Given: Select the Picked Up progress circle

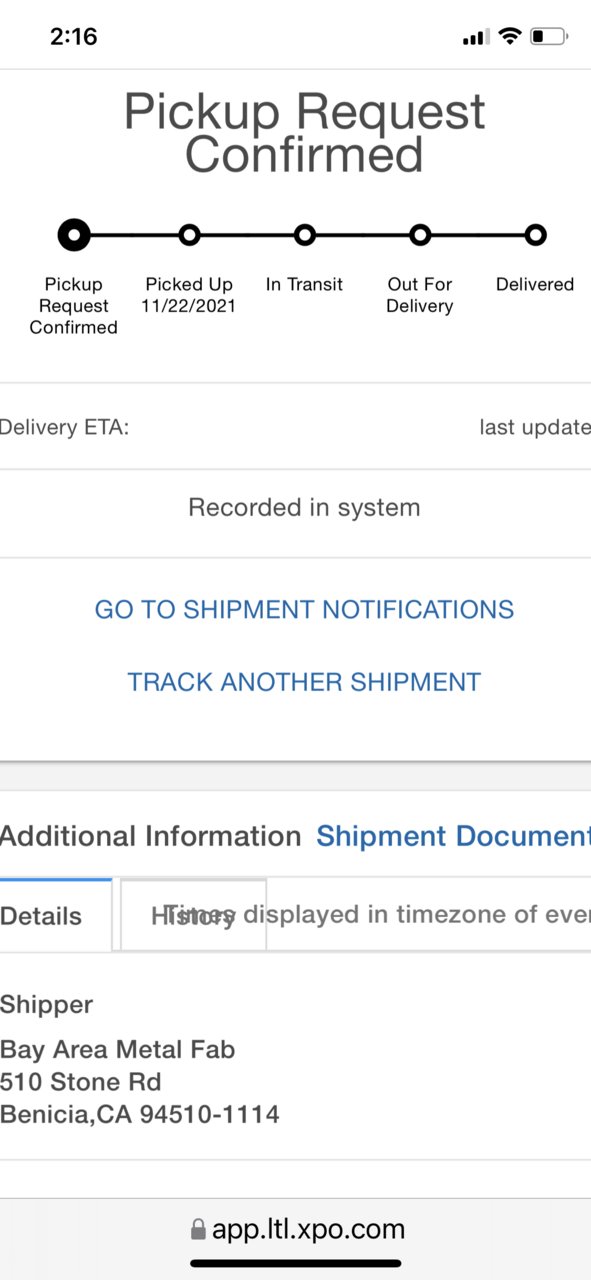Looking at the screenshot, I should tap(189, 236).
